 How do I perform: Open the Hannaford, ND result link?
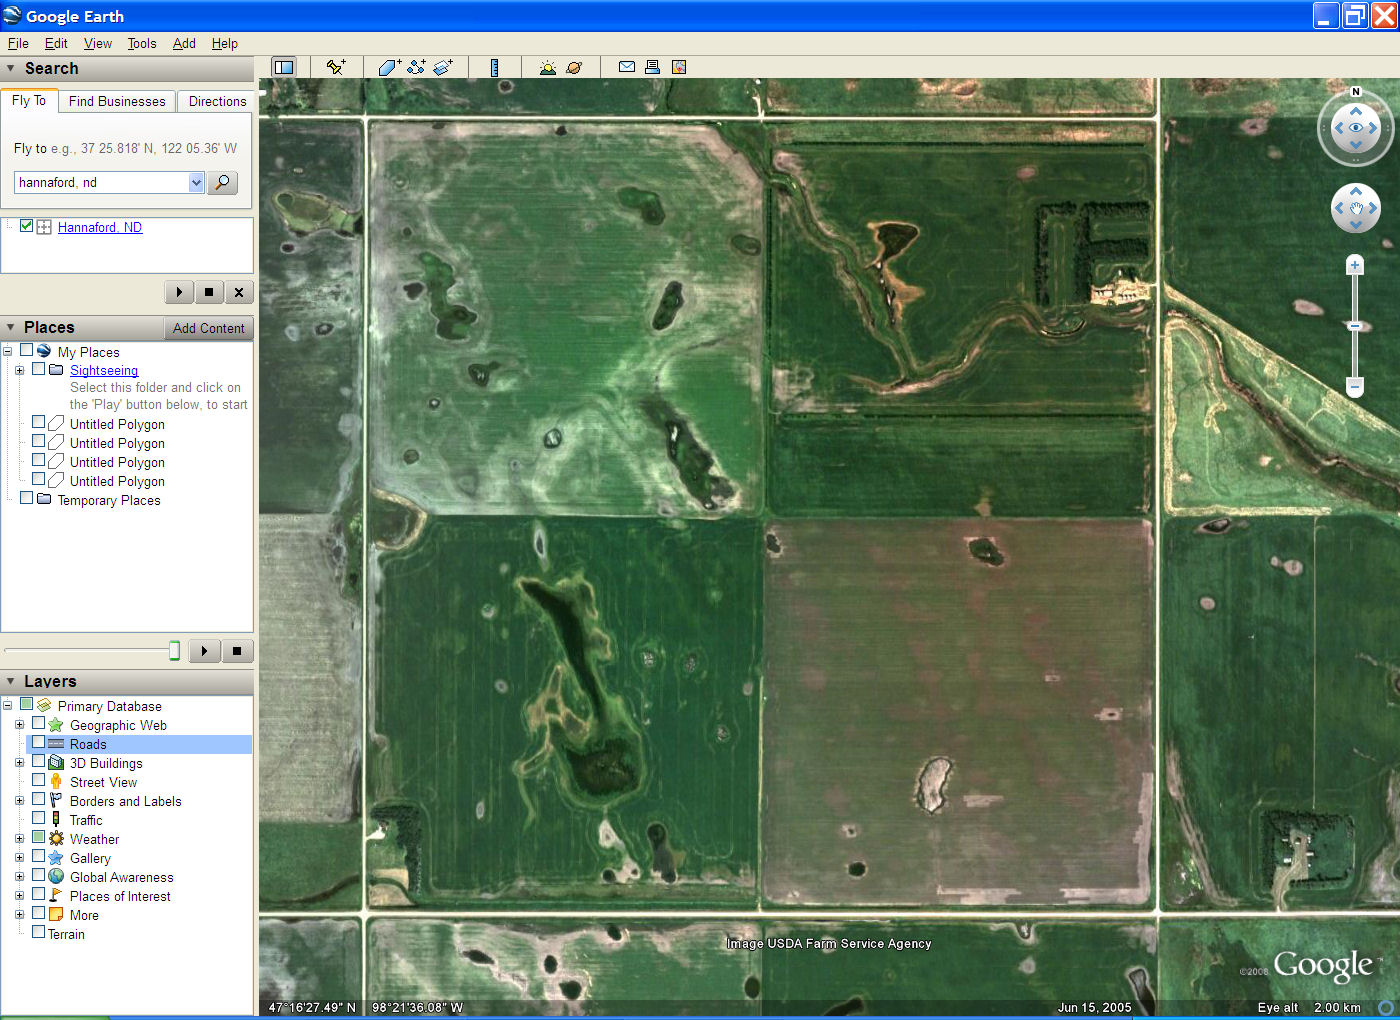point(100,227)
